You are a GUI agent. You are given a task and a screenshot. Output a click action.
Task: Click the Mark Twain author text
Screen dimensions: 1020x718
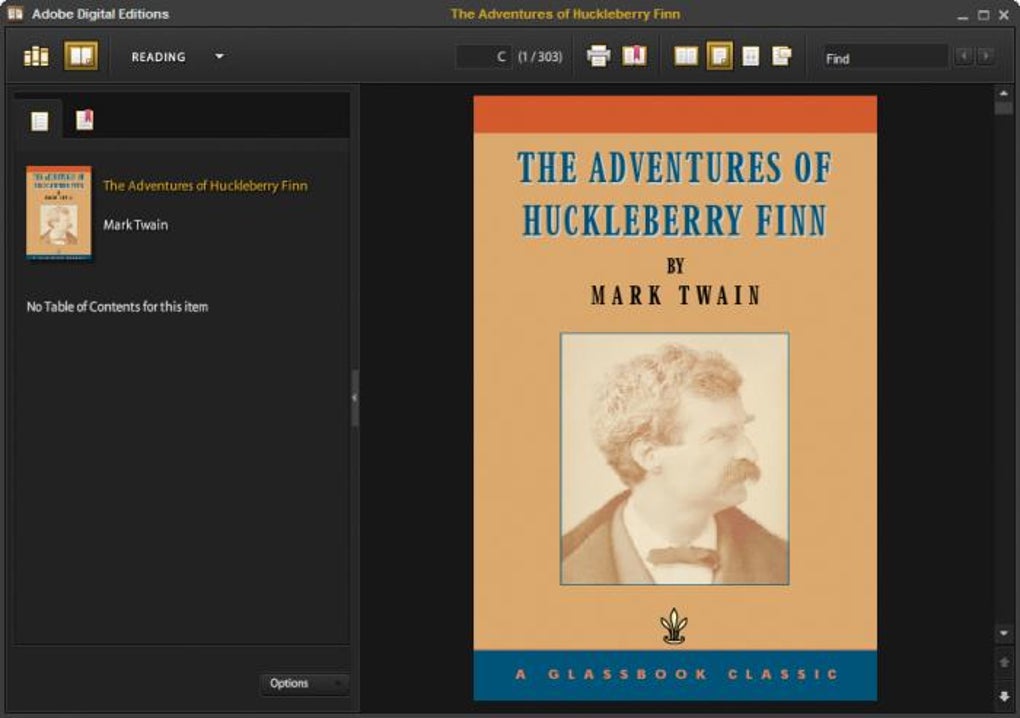click(135, 225)
